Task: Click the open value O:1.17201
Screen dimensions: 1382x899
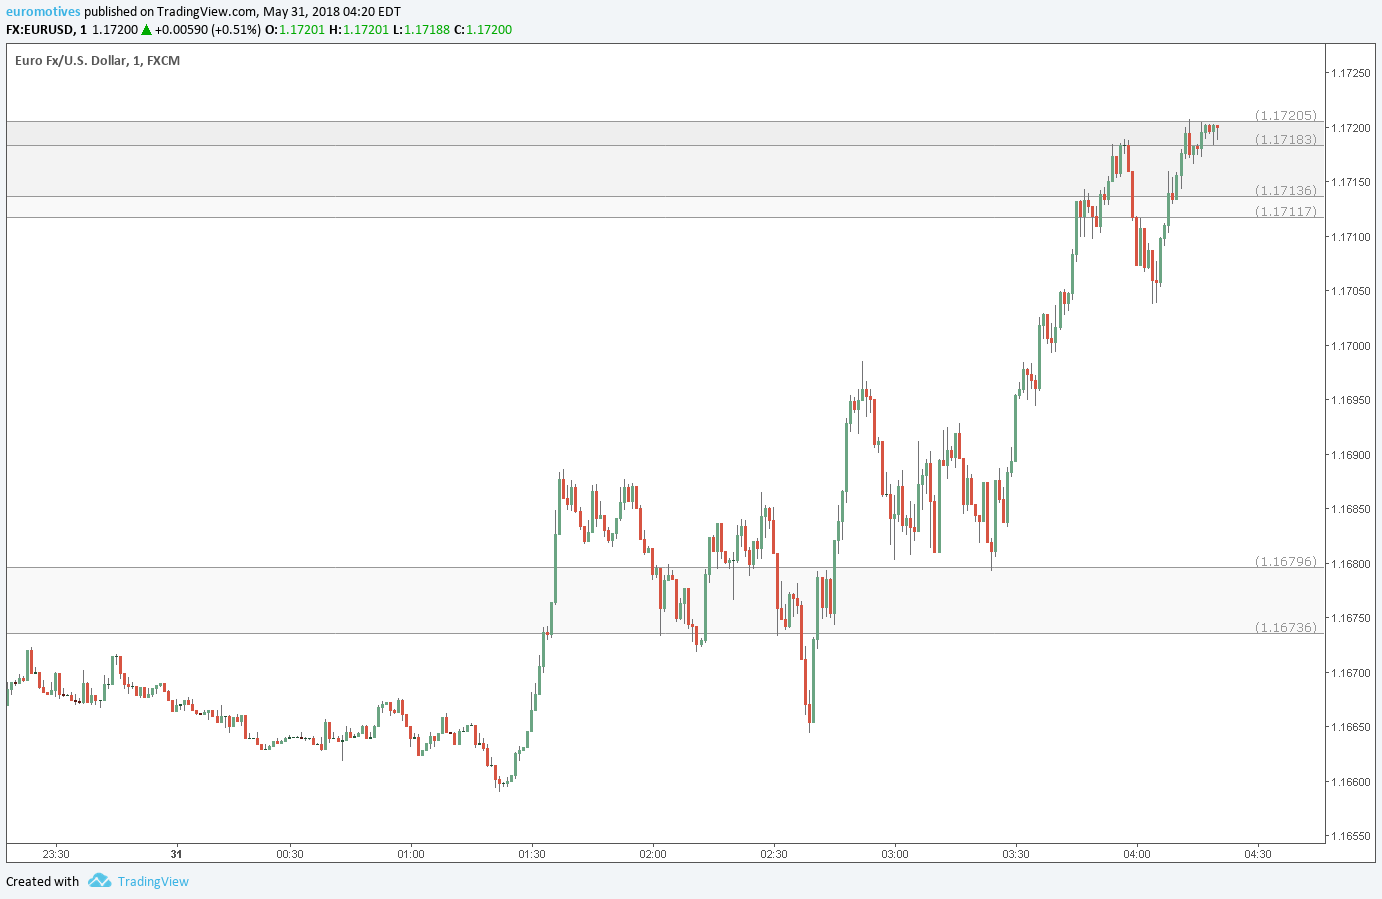Action: coord(295,30)
